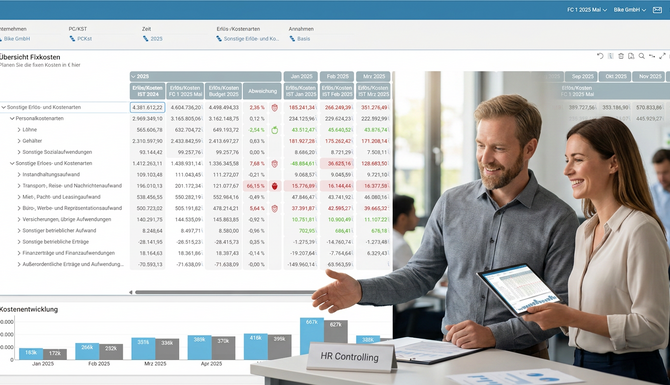Expand Versicherungen, übrige Aufwendungen row
This screenshot has height=385, width=670.
pyautogui.click(x=19, y=220)
